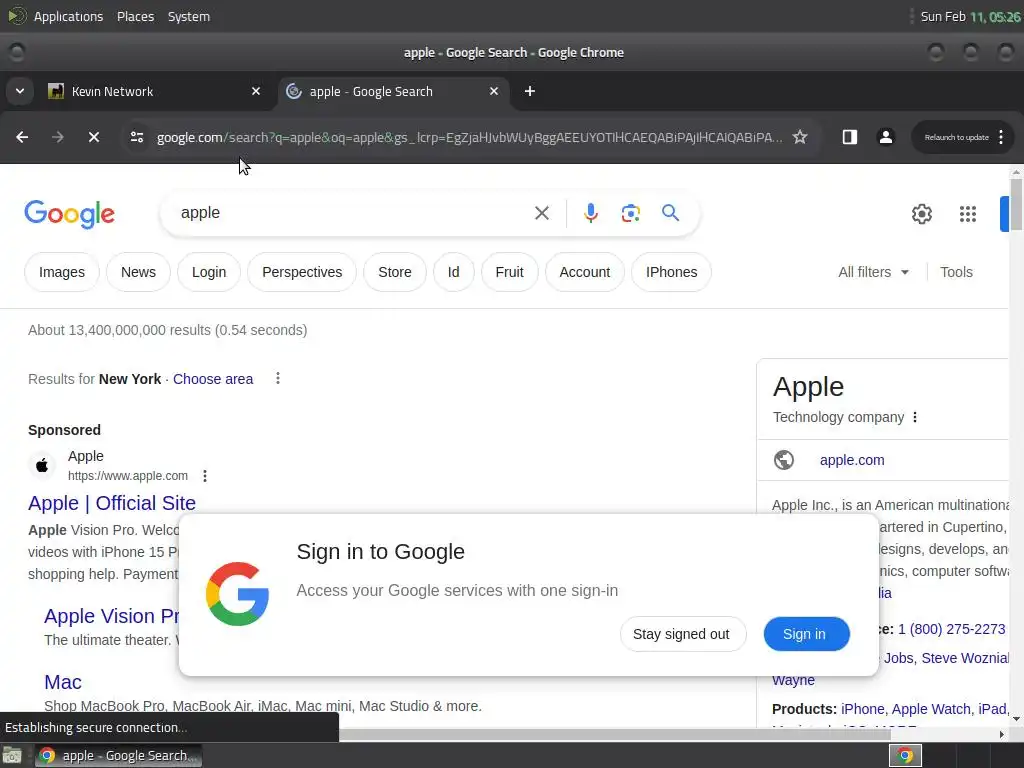The width and height of the screenshot is (1024, 768).
Task: Open the Chrome profile icon
Action: [886, 137]
